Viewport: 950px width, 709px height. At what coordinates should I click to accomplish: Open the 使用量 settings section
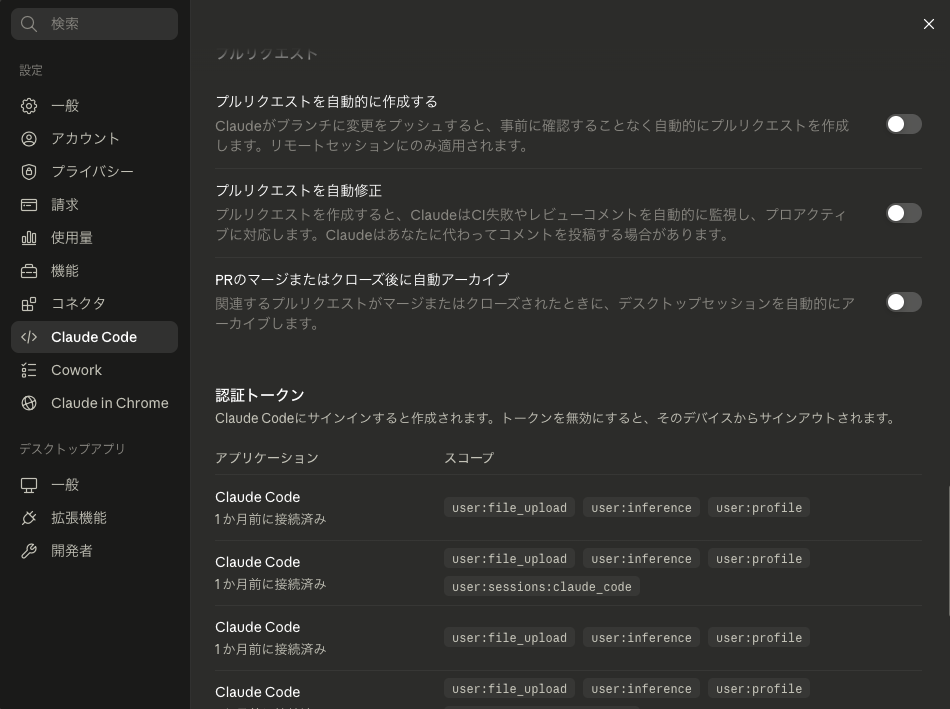pos(95,238)
